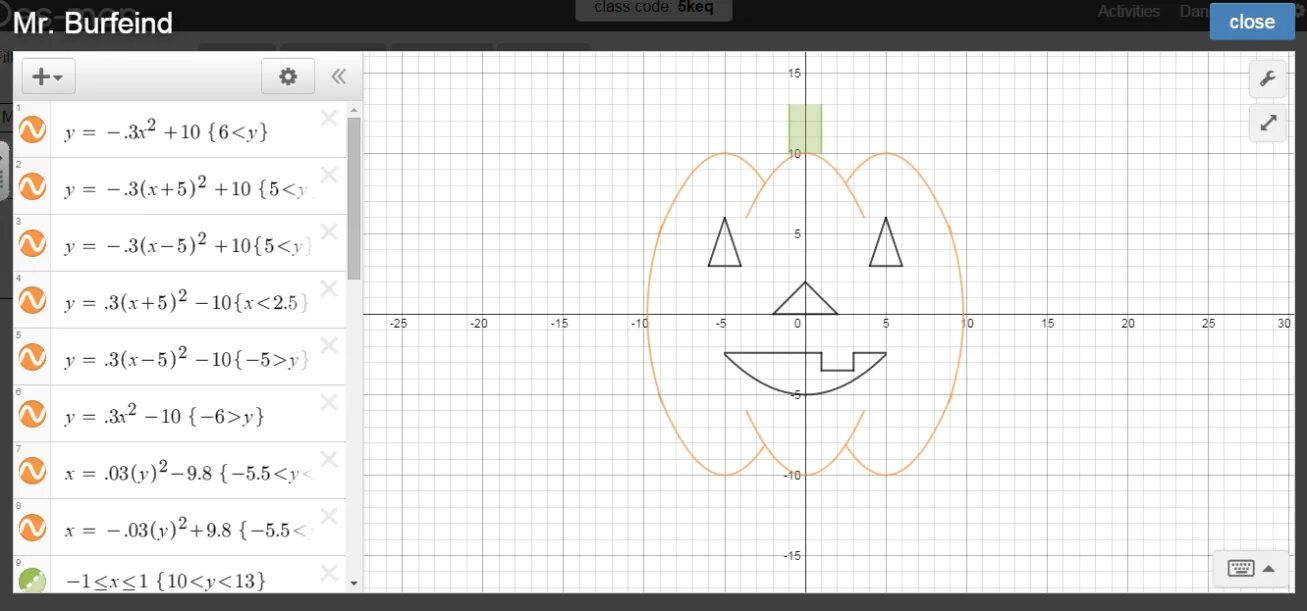Delete expression y = .3(x+5)² - 10

pyautogui.click(x=329, y=289)
